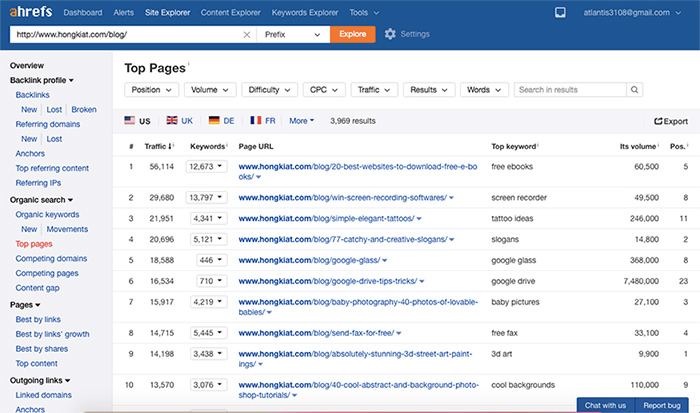Open the notifications panel icon in header
700x413 pixels.
[x=560, y=13]
